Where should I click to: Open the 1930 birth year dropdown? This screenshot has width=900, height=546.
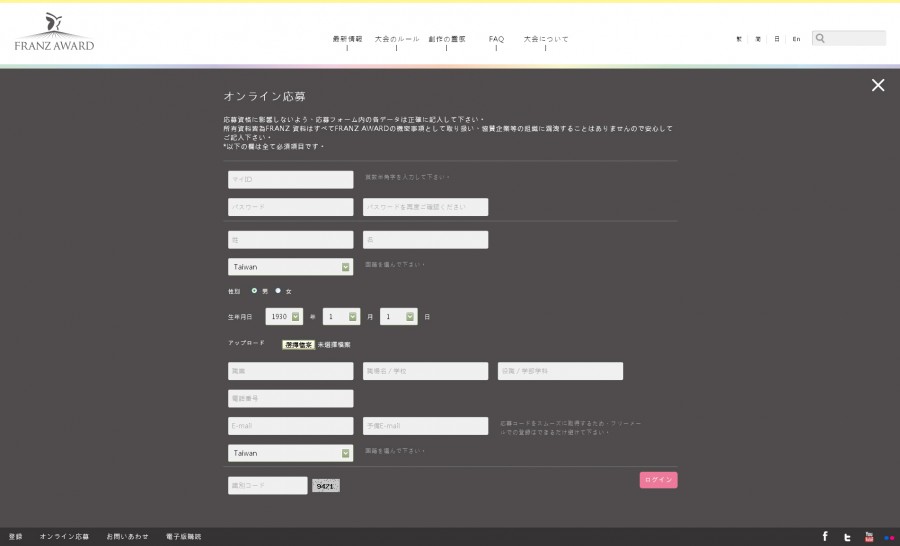click(x=284, y=316)
